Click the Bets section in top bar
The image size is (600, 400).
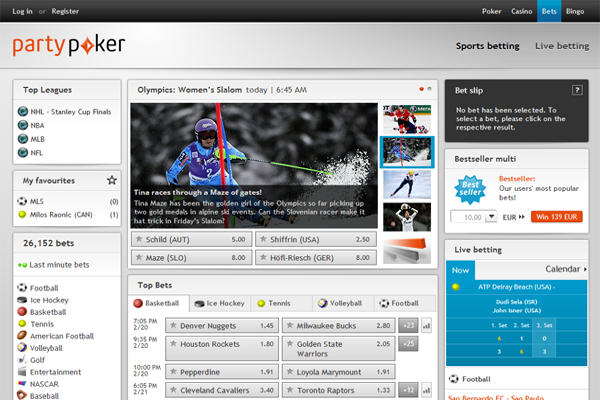click(x=549, y=11)
